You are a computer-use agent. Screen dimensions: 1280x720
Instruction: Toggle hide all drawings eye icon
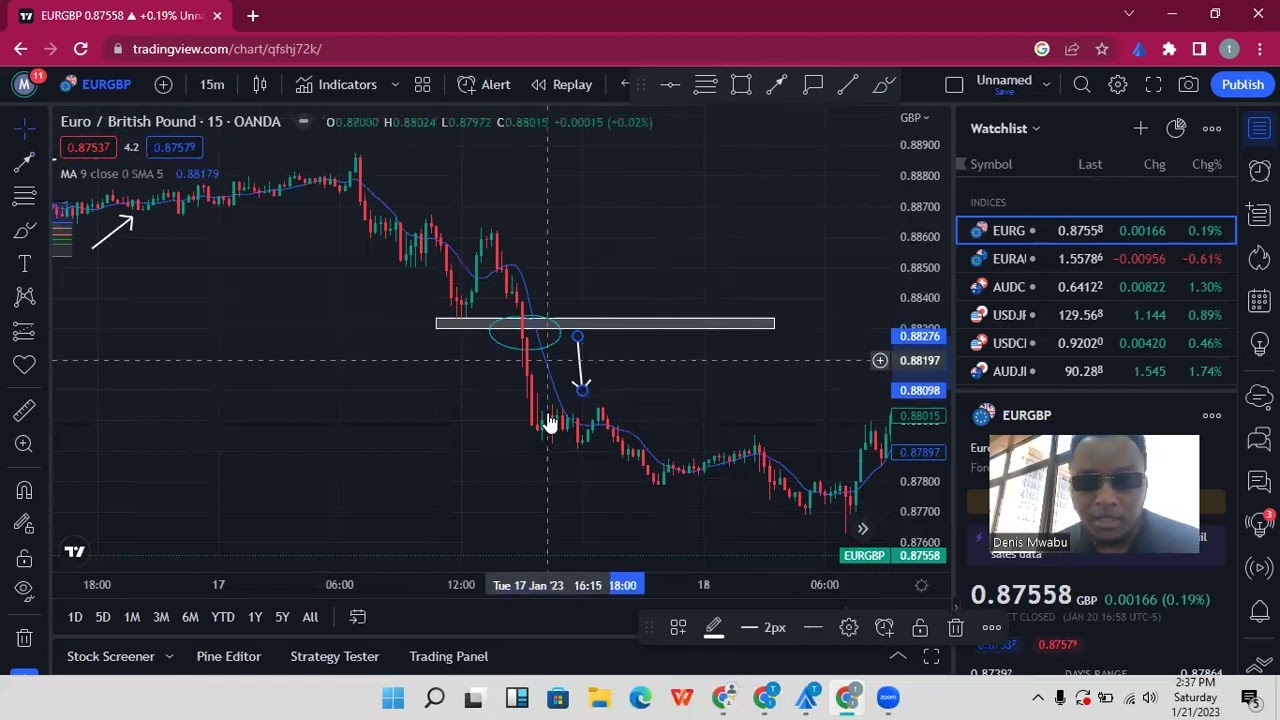pyautogui.click(x=25, y=591)
